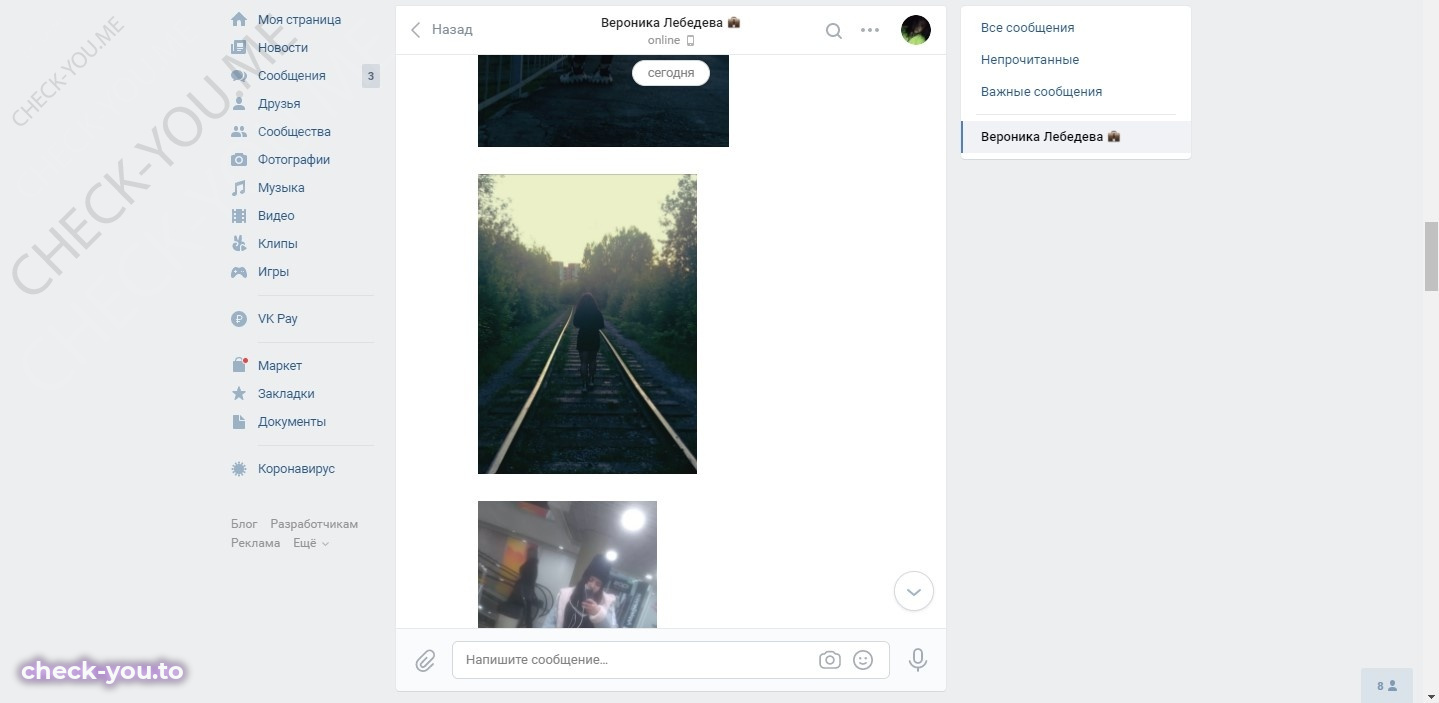The width and height of the screenshot is (1439, 703).
Task: Open the Коронавирус menu link
Action: [296, 468]
